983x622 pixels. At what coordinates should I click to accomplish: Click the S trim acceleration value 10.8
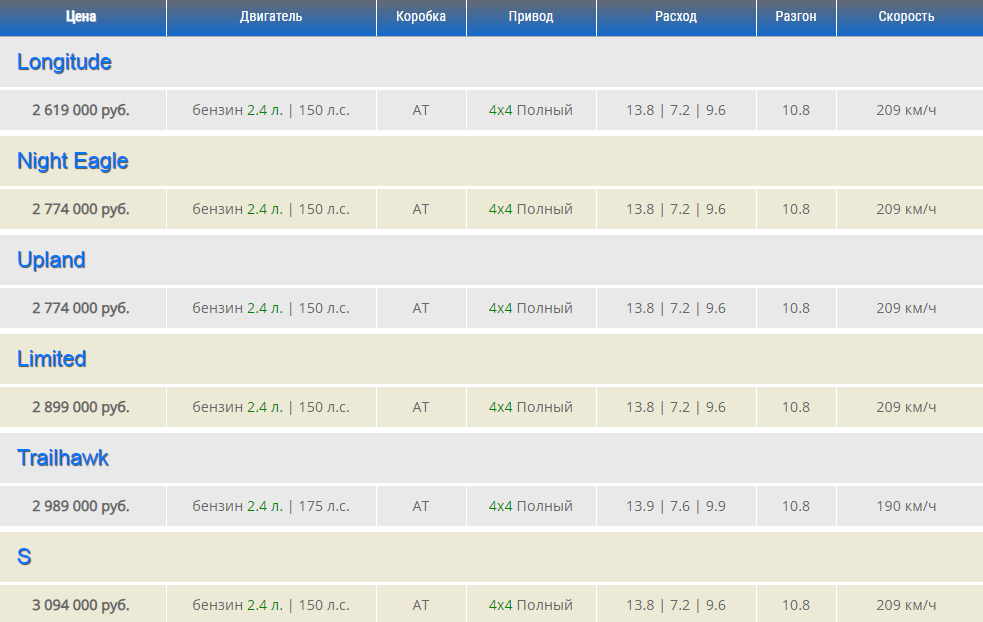796,606
